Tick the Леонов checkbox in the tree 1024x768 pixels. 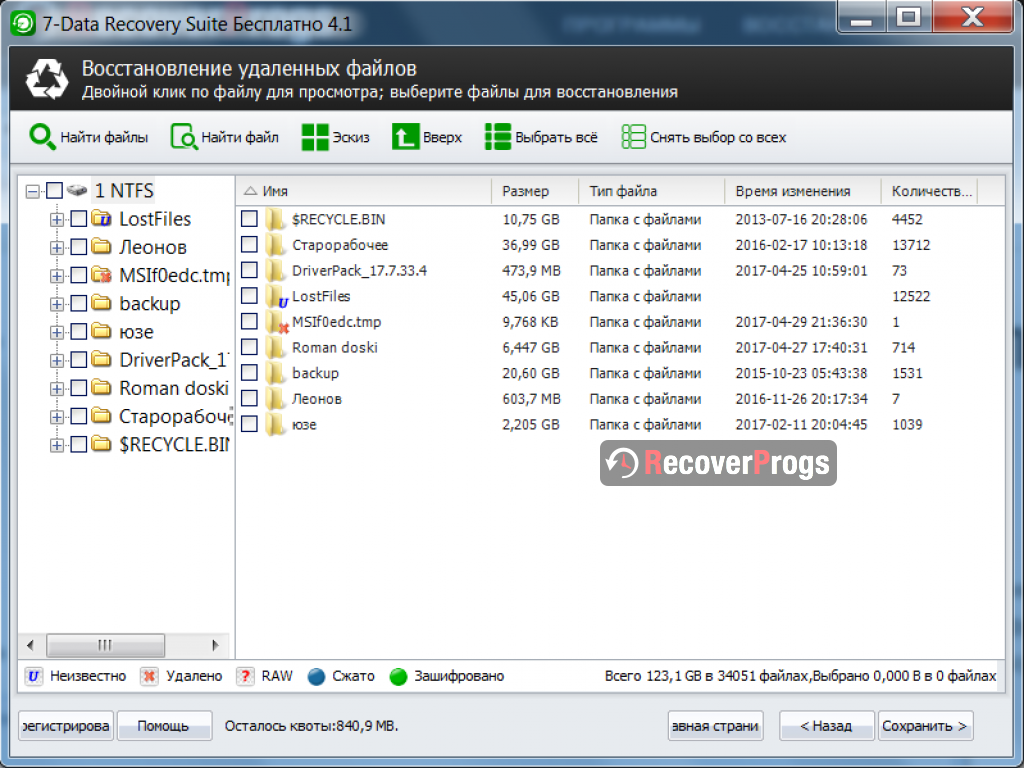78,247
